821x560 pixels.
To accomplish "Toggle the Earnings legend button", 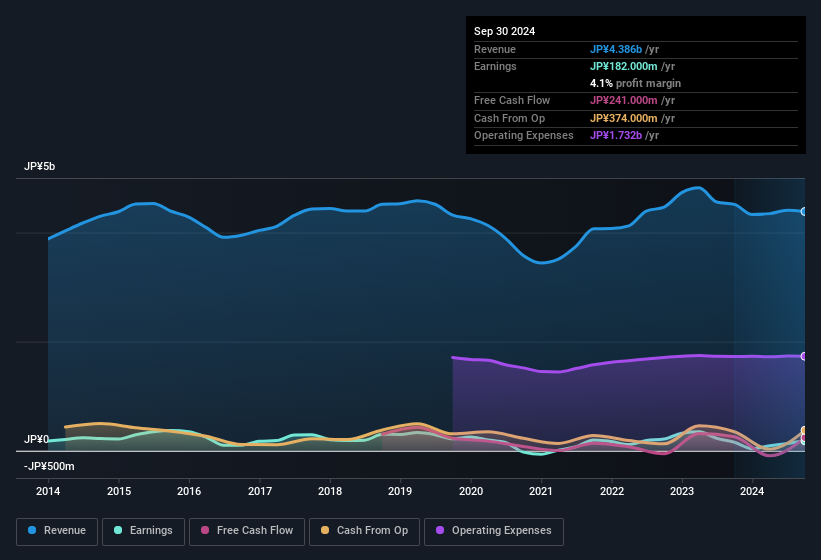I will 143,531.
